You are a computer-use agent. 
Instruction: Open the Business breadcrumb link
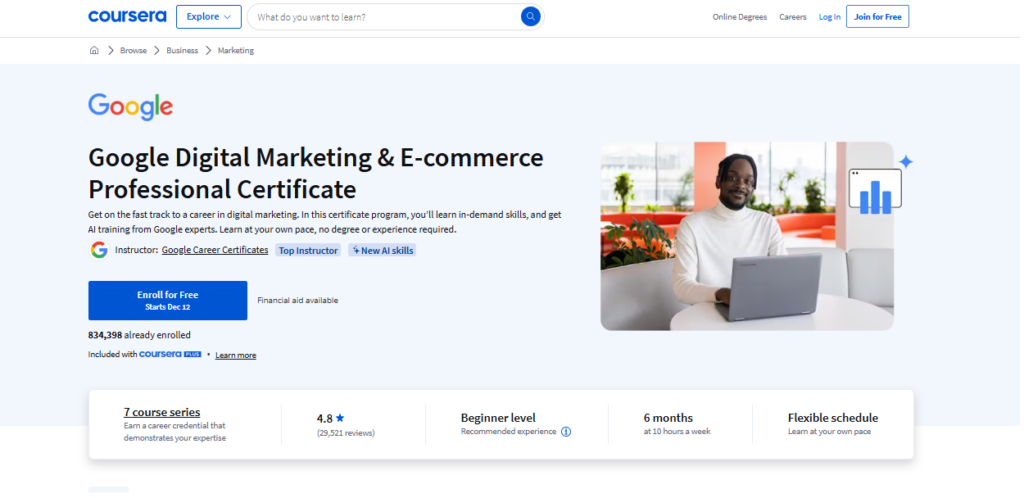coord(182,50)
